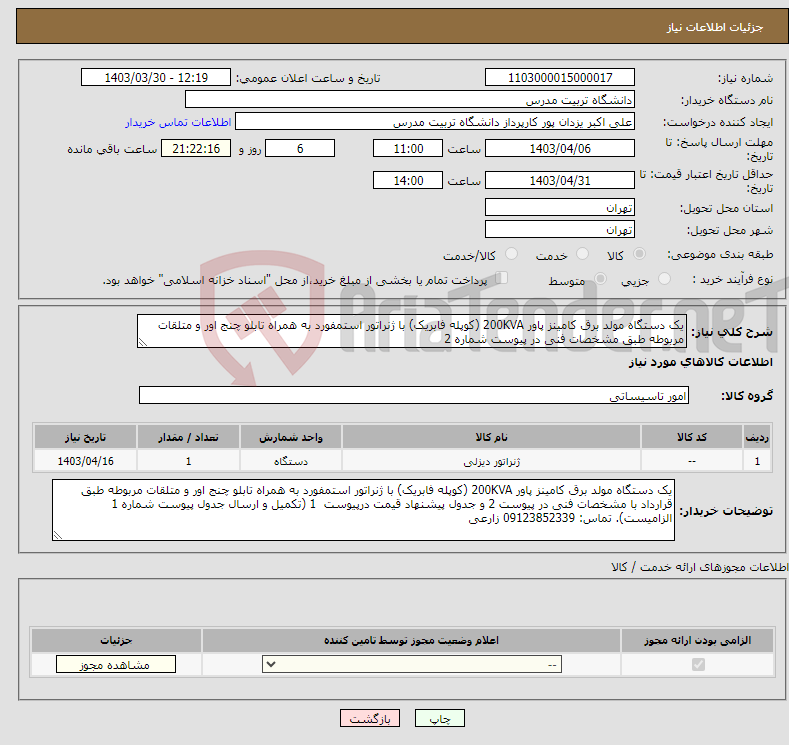Click the resize grip of توضیحات خریدار text area
The height and width of the screenshot is (745, 789).
click(x=58, y=535)
